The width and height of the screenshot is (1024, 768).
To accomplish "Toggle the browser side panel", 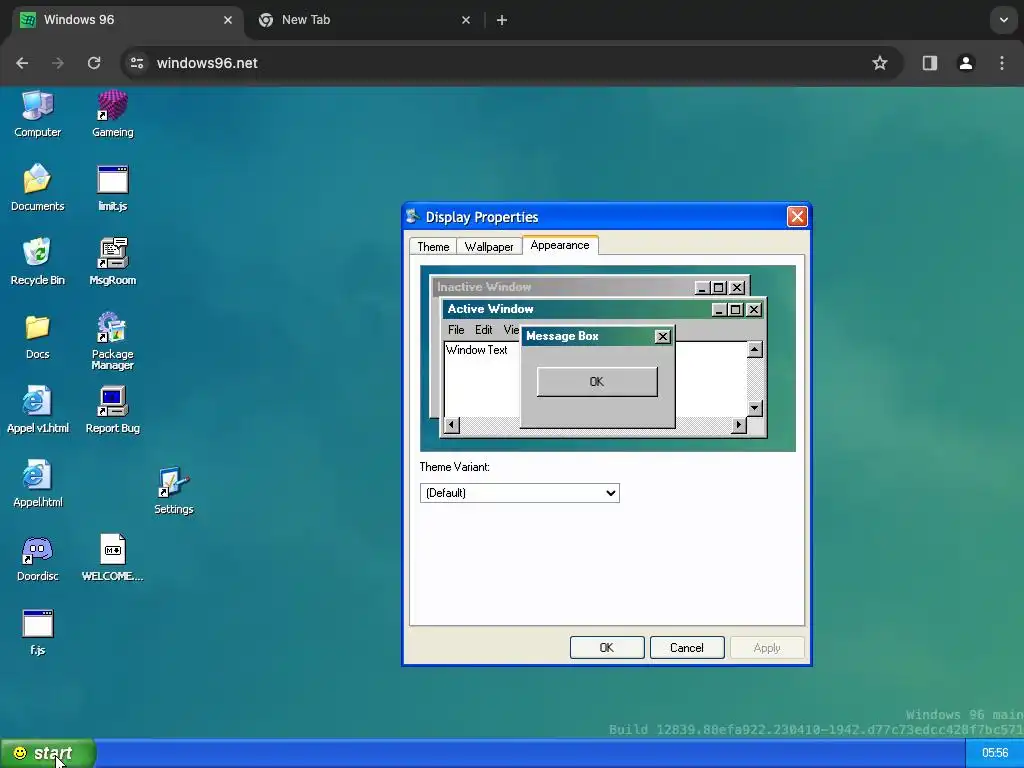I will (x=929, y=63).
